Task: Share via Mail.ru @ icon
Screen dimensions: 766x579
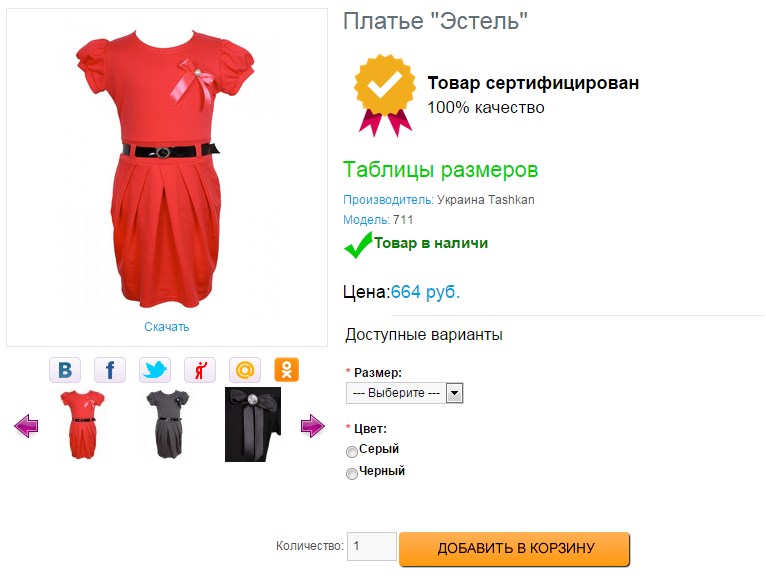Action: [x=245, y=370]
